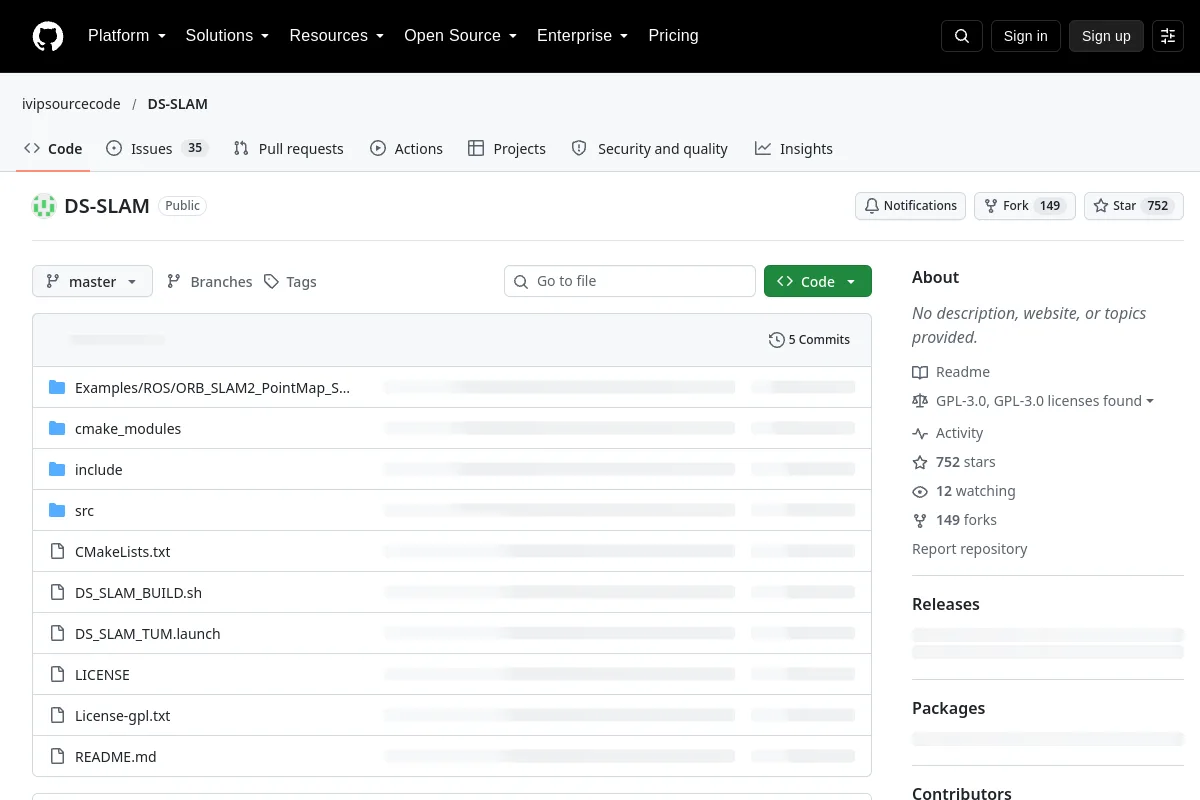This screenshot has width=1200, height=800.
Task: Open the appearance settings sliders icon button
Action: click(x=1168, y=36)
